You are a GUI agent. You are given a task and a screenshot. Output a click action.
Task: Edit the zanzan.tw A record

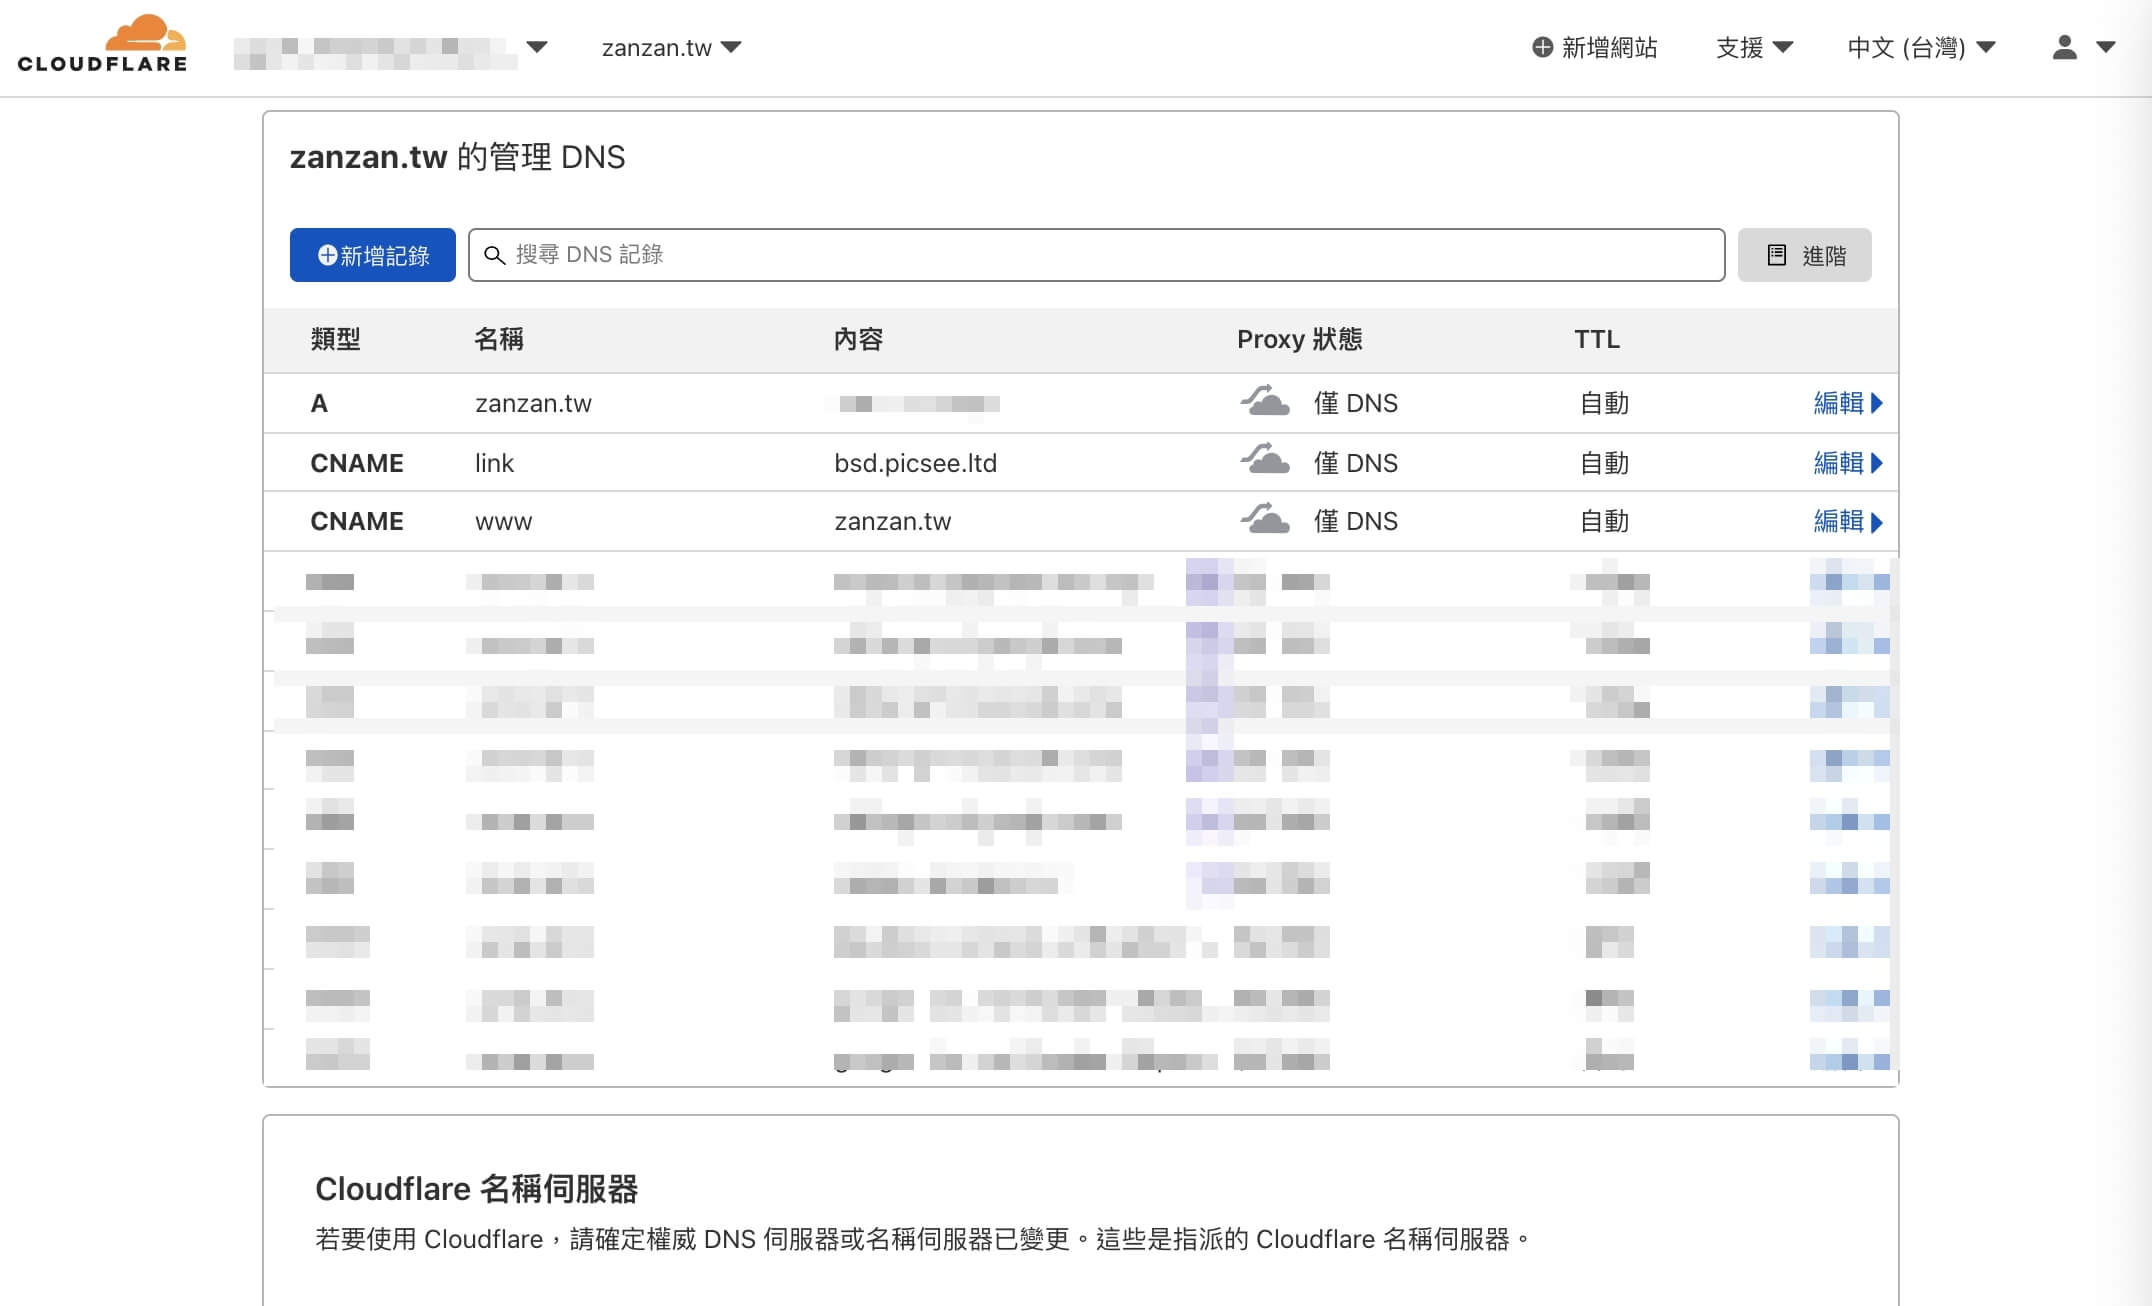[1848, 403]
